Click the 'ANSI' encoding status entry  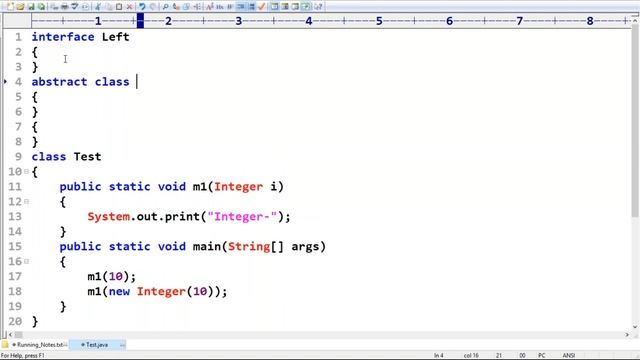pyautogui.click(x=569, y=356)
